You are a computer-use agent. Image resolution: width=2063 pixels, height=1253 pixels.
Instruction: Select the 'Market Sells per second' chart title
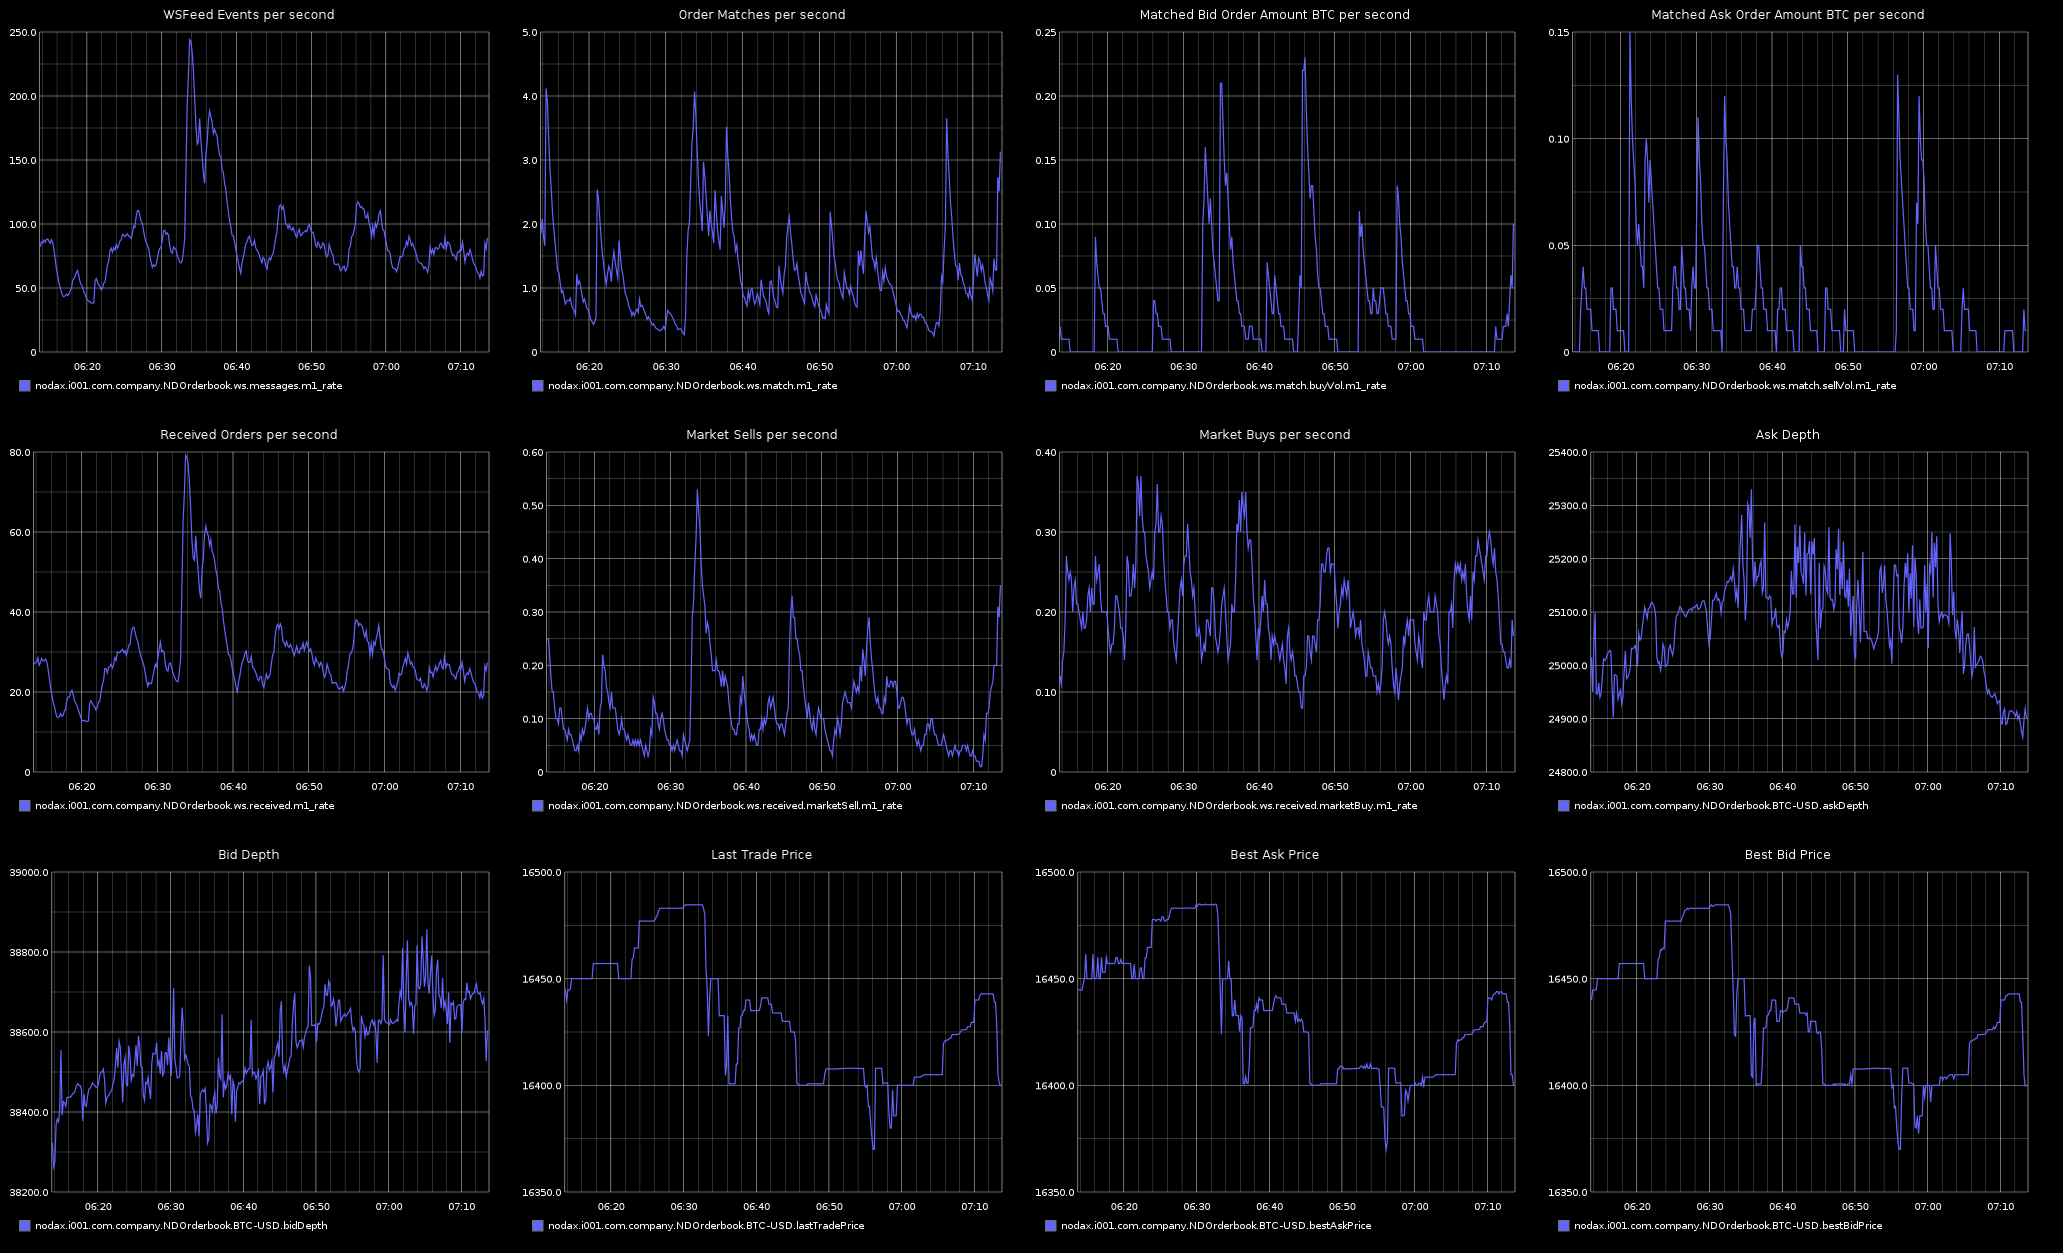click(762, 435)
